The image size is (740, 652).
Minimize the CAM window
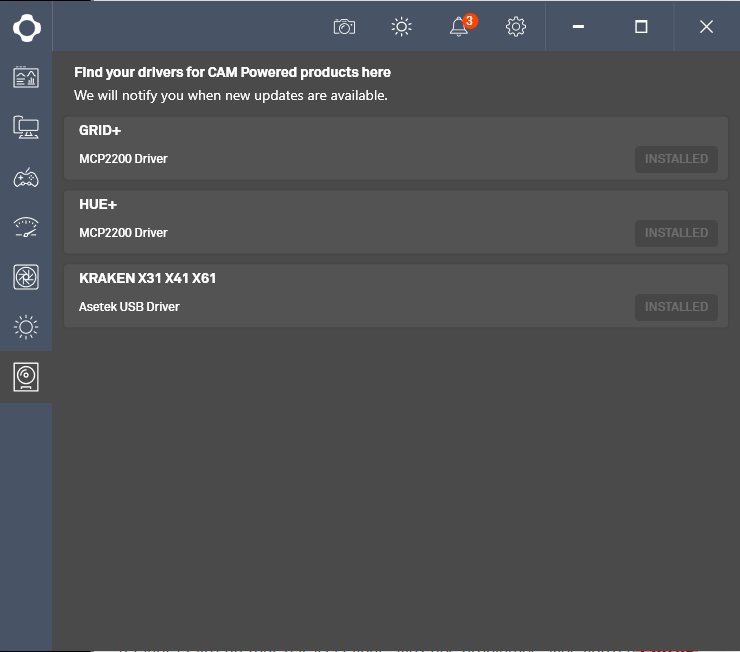[x=578, y=27]
